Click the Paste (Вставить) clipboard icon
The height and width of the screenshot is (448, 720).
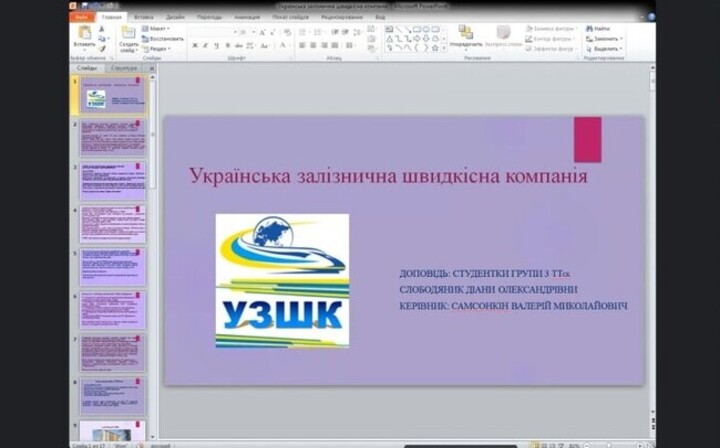coord(84,32)
